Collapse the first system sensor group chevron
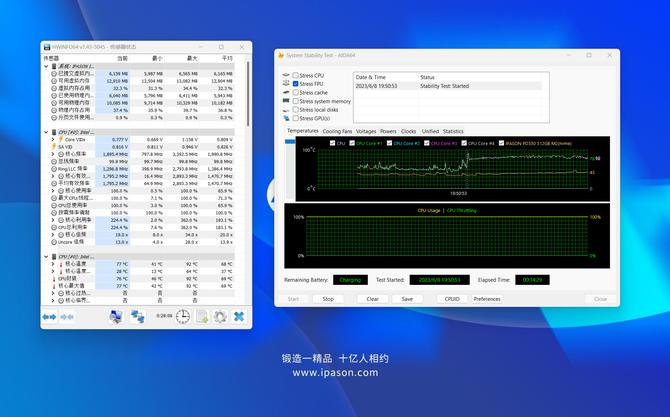Viewport: 670px width, 417px height. pyautogui.click(x=46, y=66)
